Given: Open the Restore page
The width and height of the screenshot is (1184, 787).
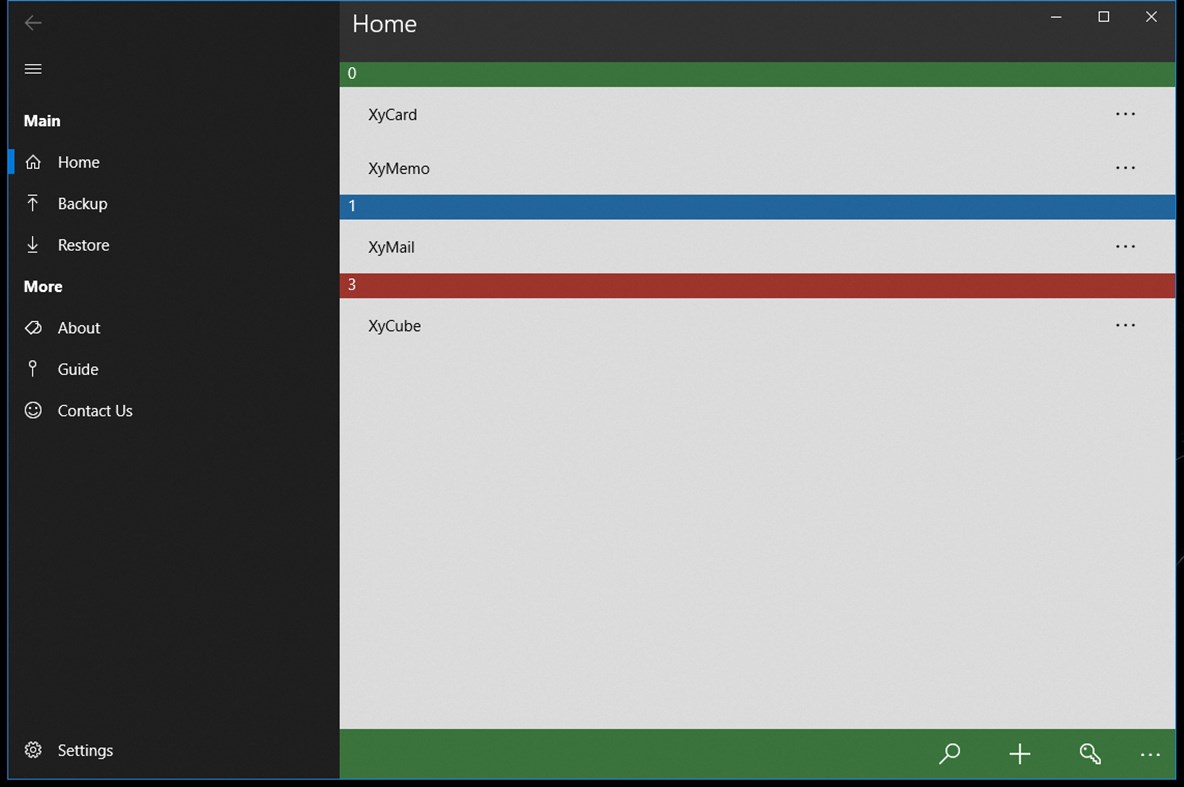Looking at the screenshot, I should point(174,245).
